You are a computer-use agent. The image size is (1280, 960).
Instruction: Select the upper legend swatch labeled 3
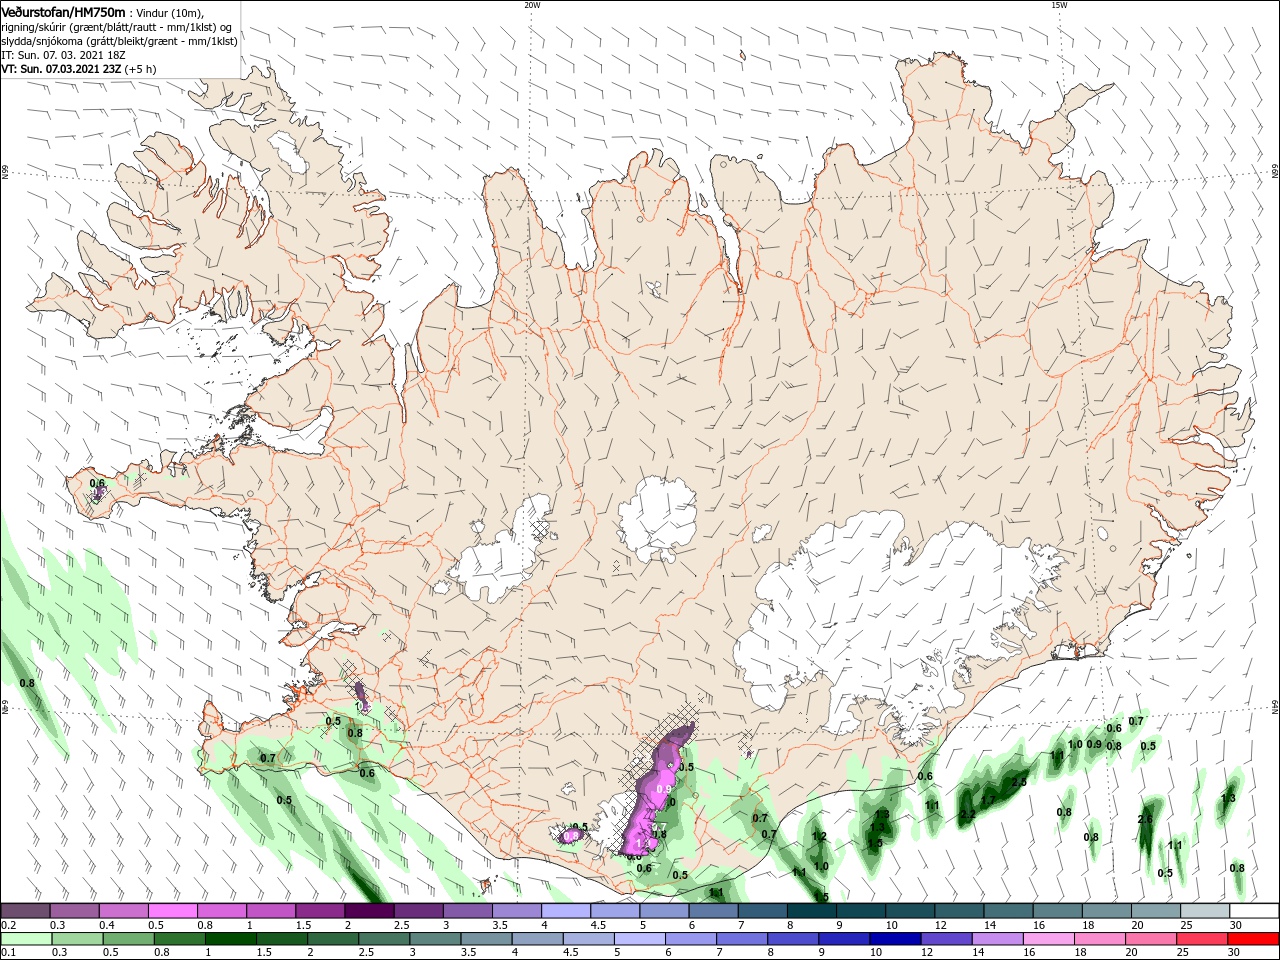(467, 911)
